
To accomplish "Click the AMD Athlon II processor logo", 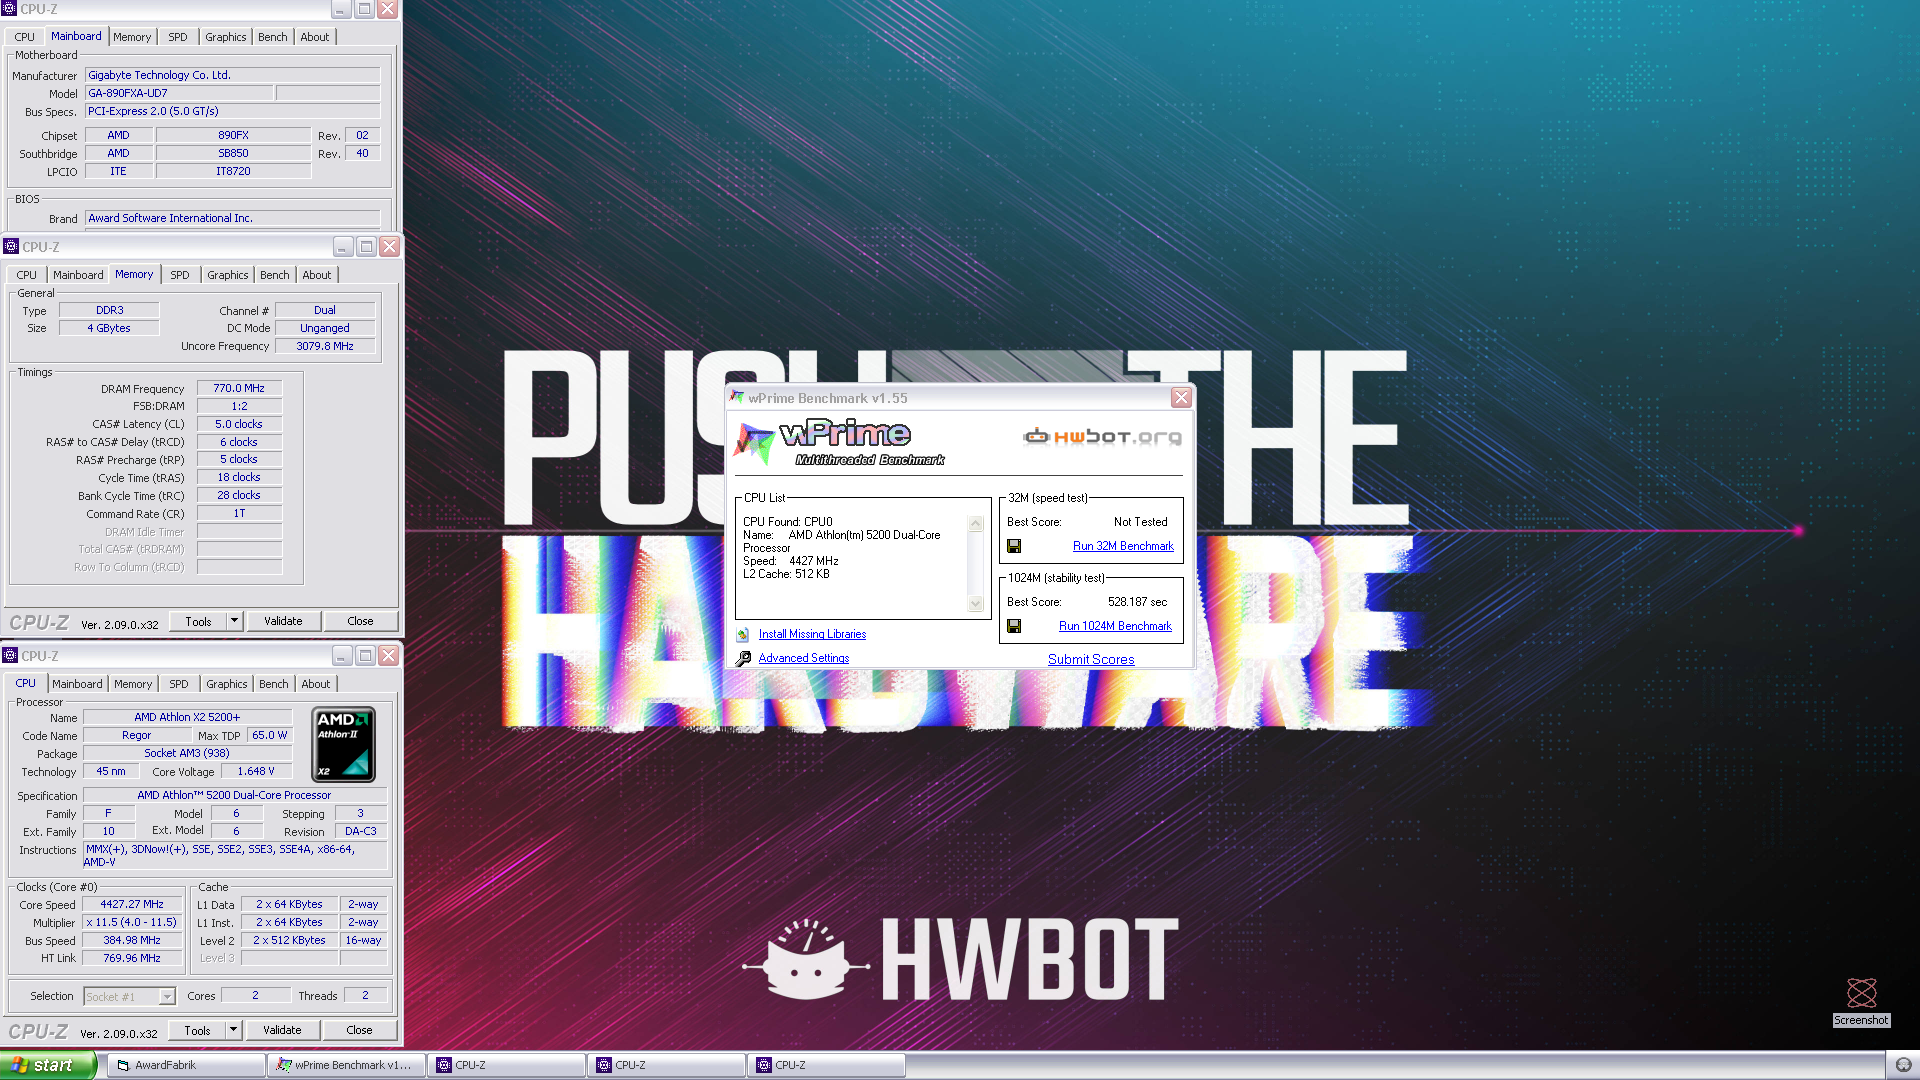I will click(x=344, y=744).
